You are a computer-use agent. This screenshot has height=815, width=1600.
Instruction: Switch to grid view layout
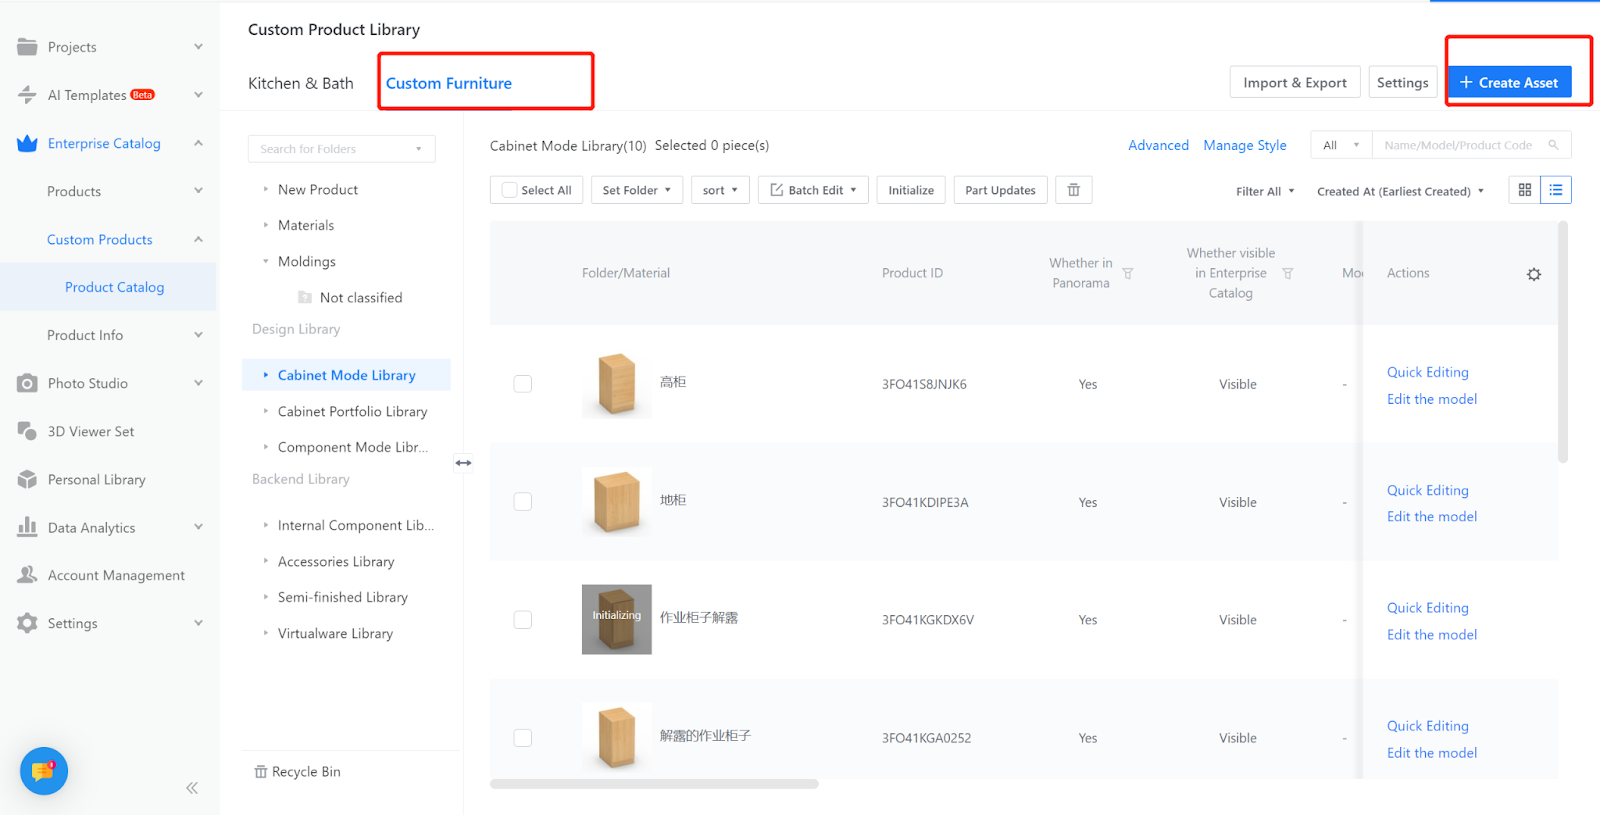pos(1524,190)
